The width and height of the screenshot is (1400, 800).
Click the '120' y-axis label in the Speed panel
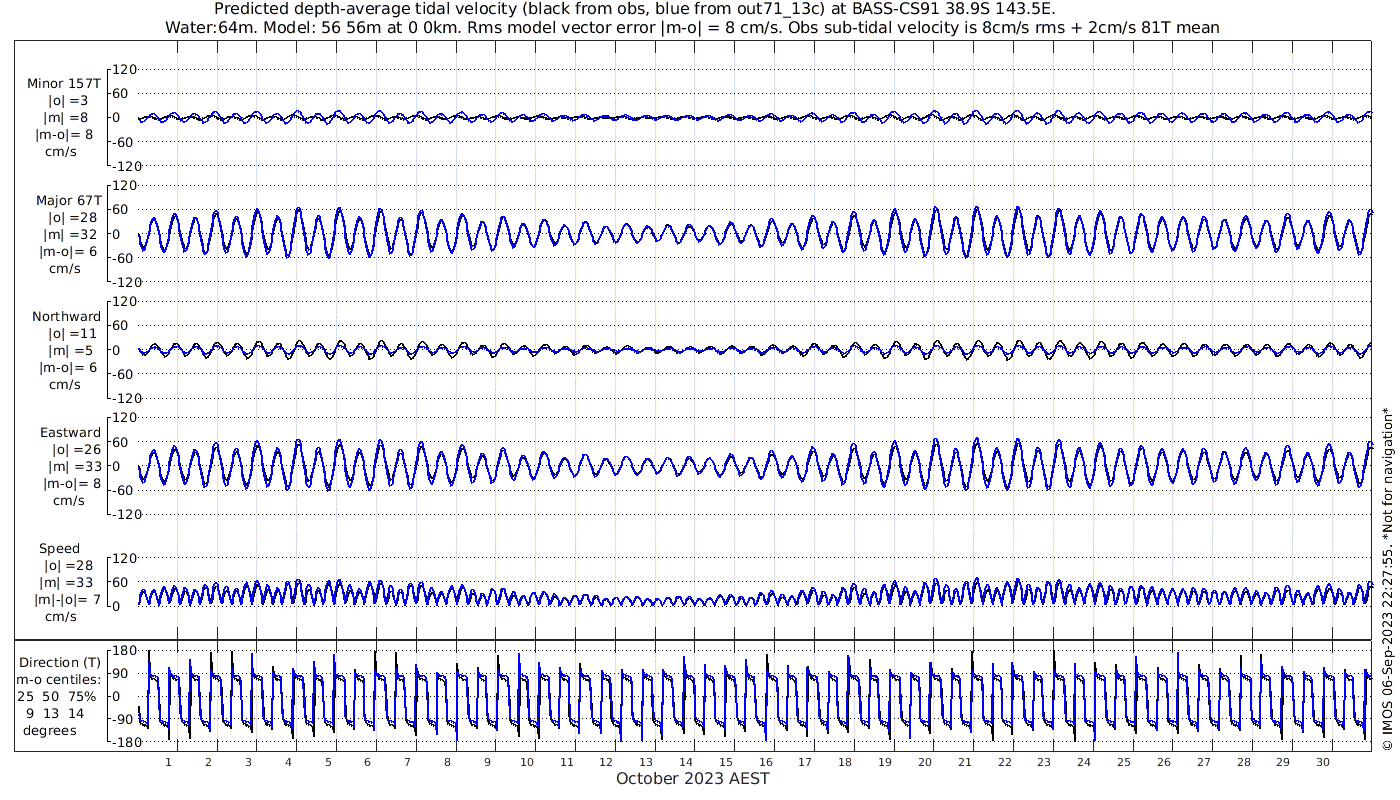[x=124, y=558]
